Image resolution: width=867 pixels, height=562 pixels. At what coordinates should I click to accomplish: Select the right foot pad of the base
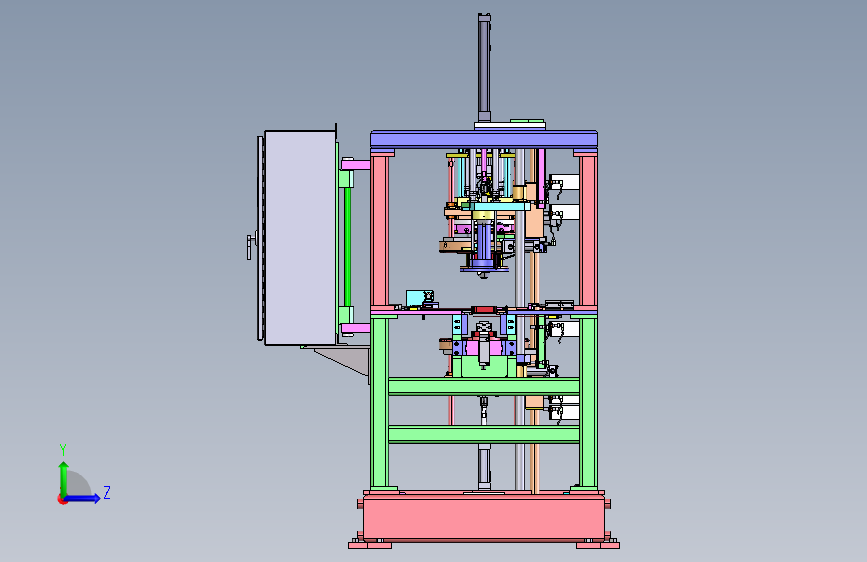[598, 545]
